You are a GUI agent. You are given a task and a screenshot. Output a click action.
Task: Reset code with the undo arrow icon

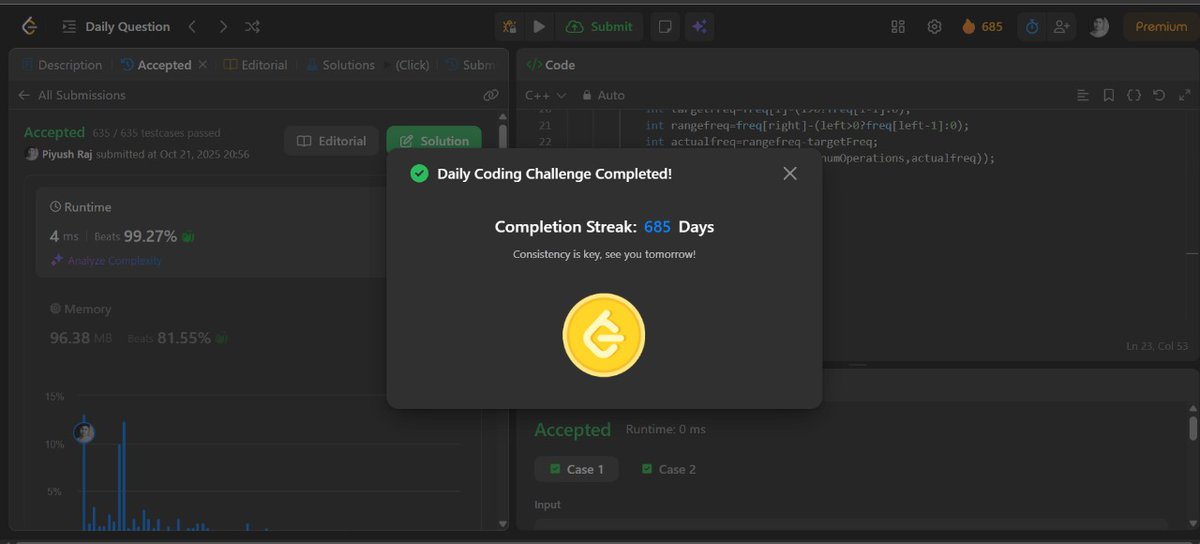click(x=1158, y=95)
